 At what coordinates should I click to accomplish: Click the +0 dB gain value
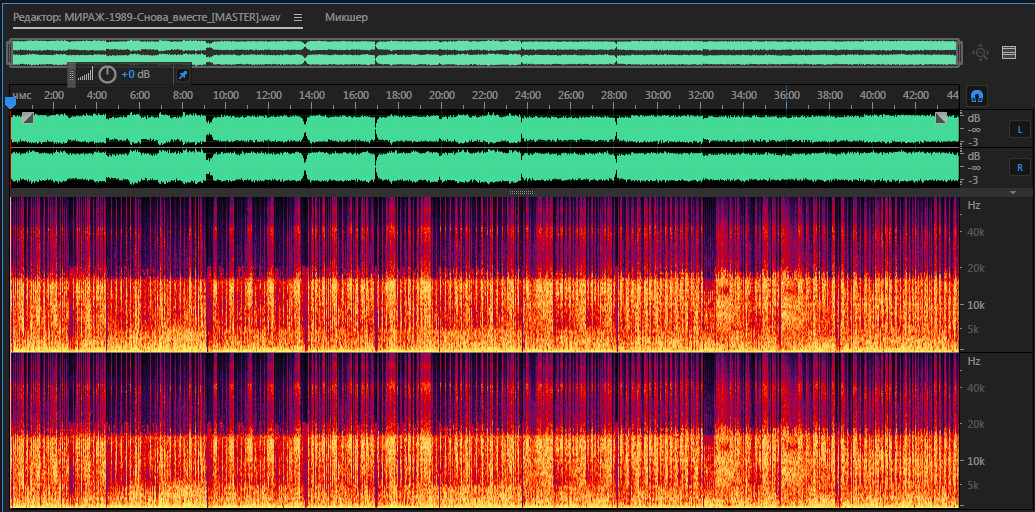point(135,74)
